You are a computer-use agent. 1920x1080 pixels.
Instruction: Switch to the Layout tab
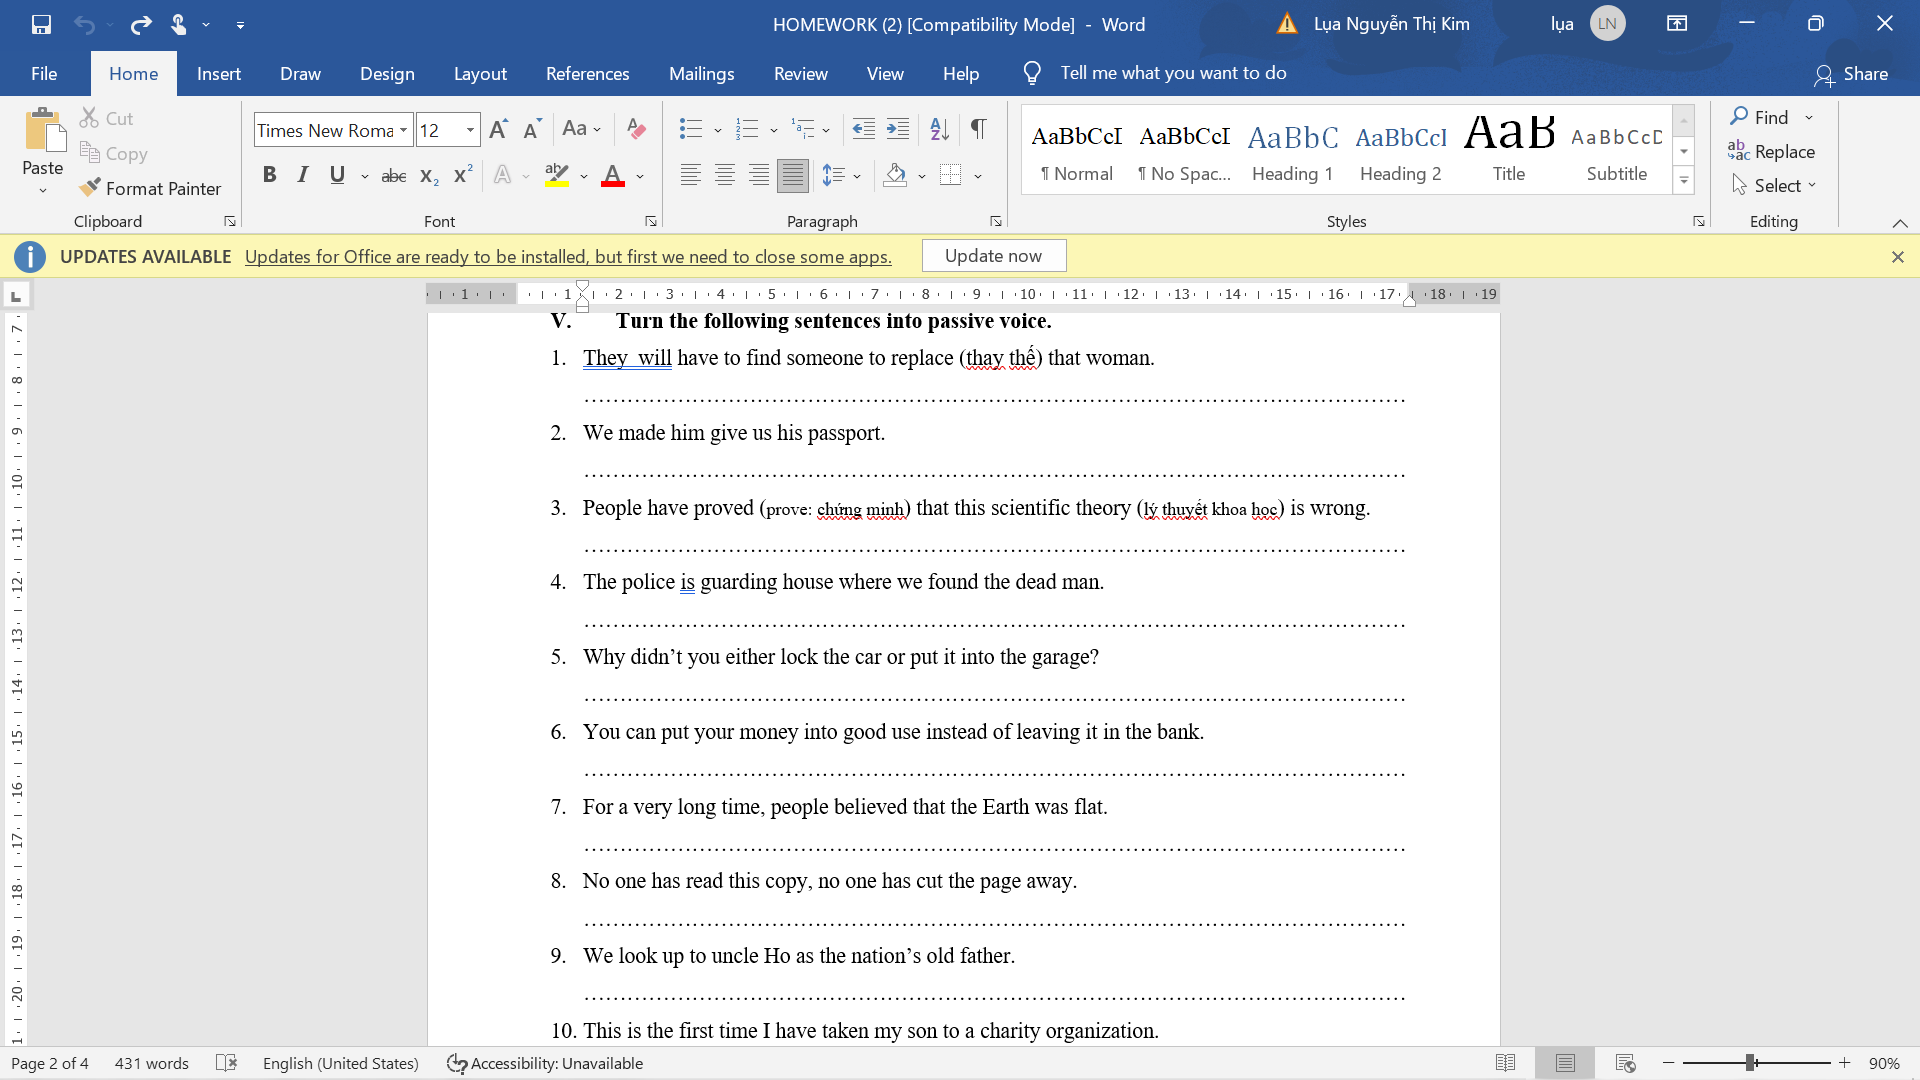click(x=480, y=73)
